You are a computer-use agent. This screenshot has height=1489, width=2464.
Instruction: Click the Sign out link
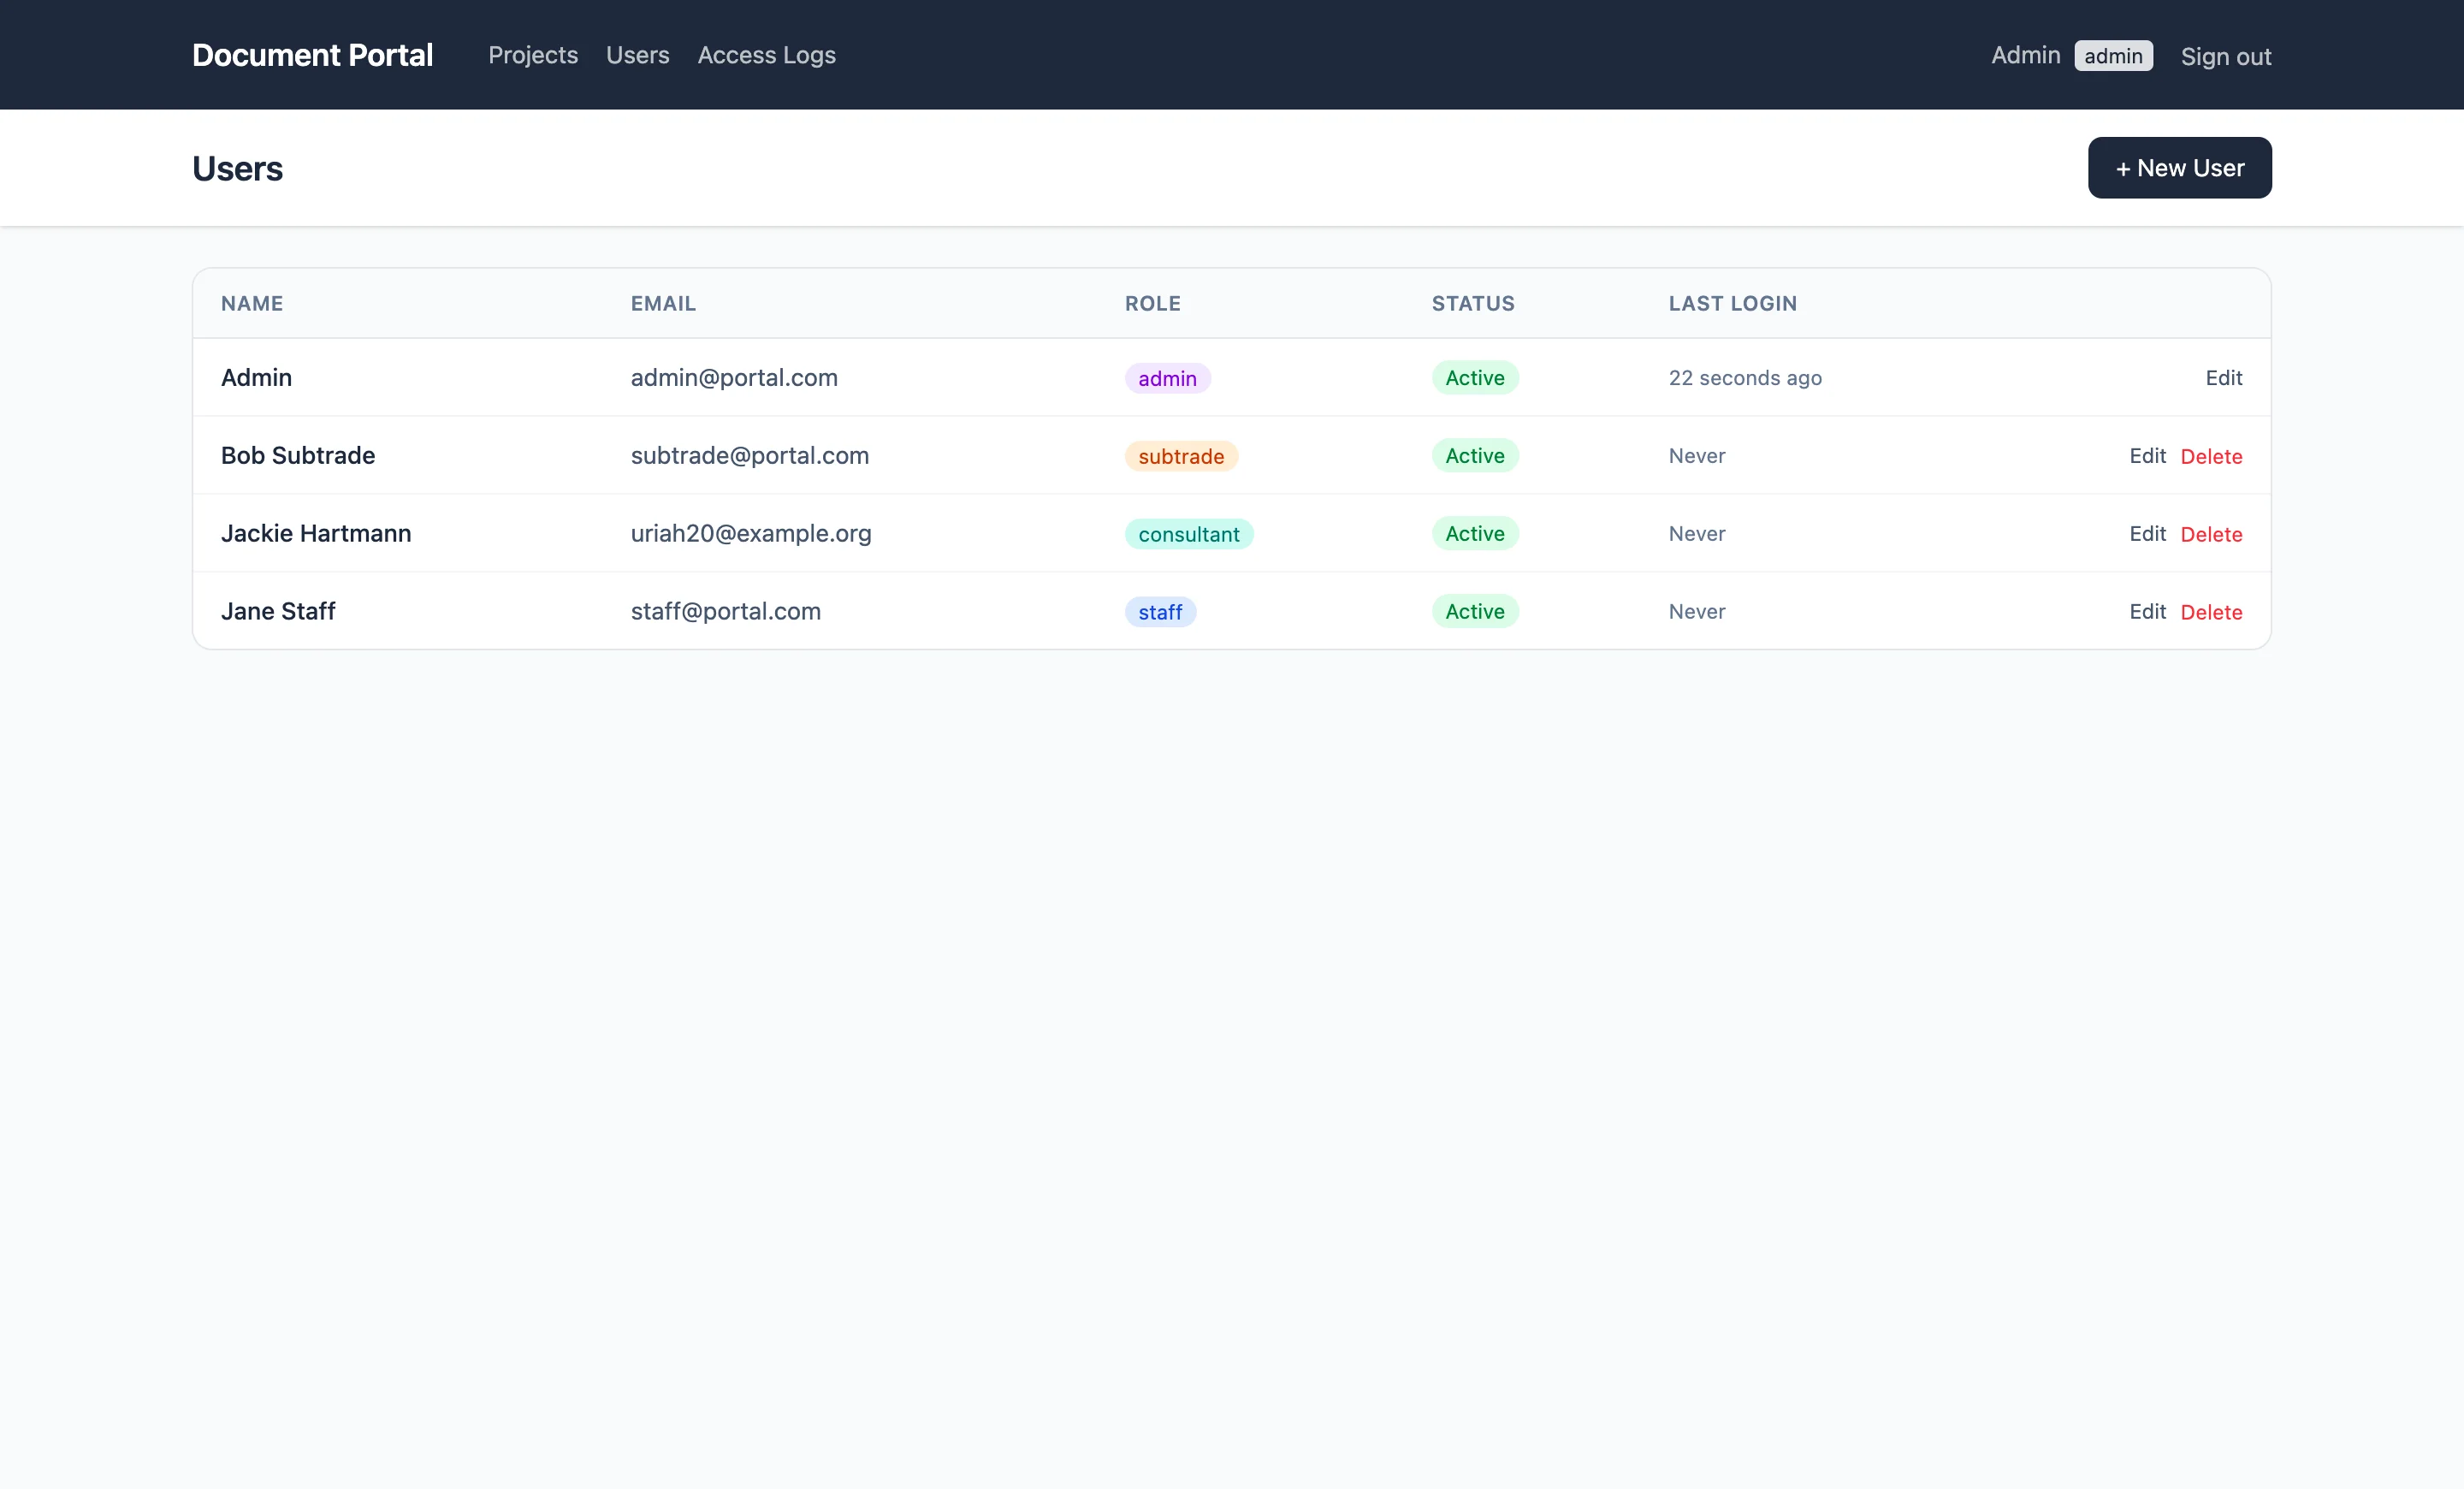pos(2226,56)
